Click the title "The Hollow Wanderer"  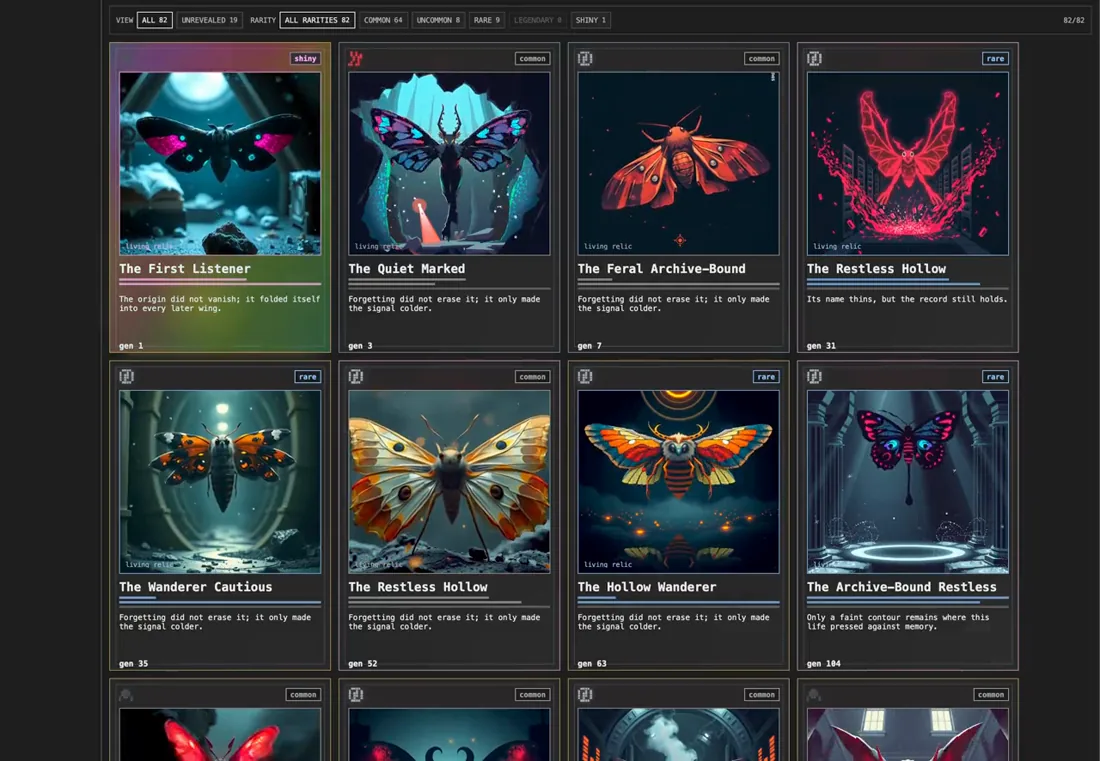coord(647,587)
